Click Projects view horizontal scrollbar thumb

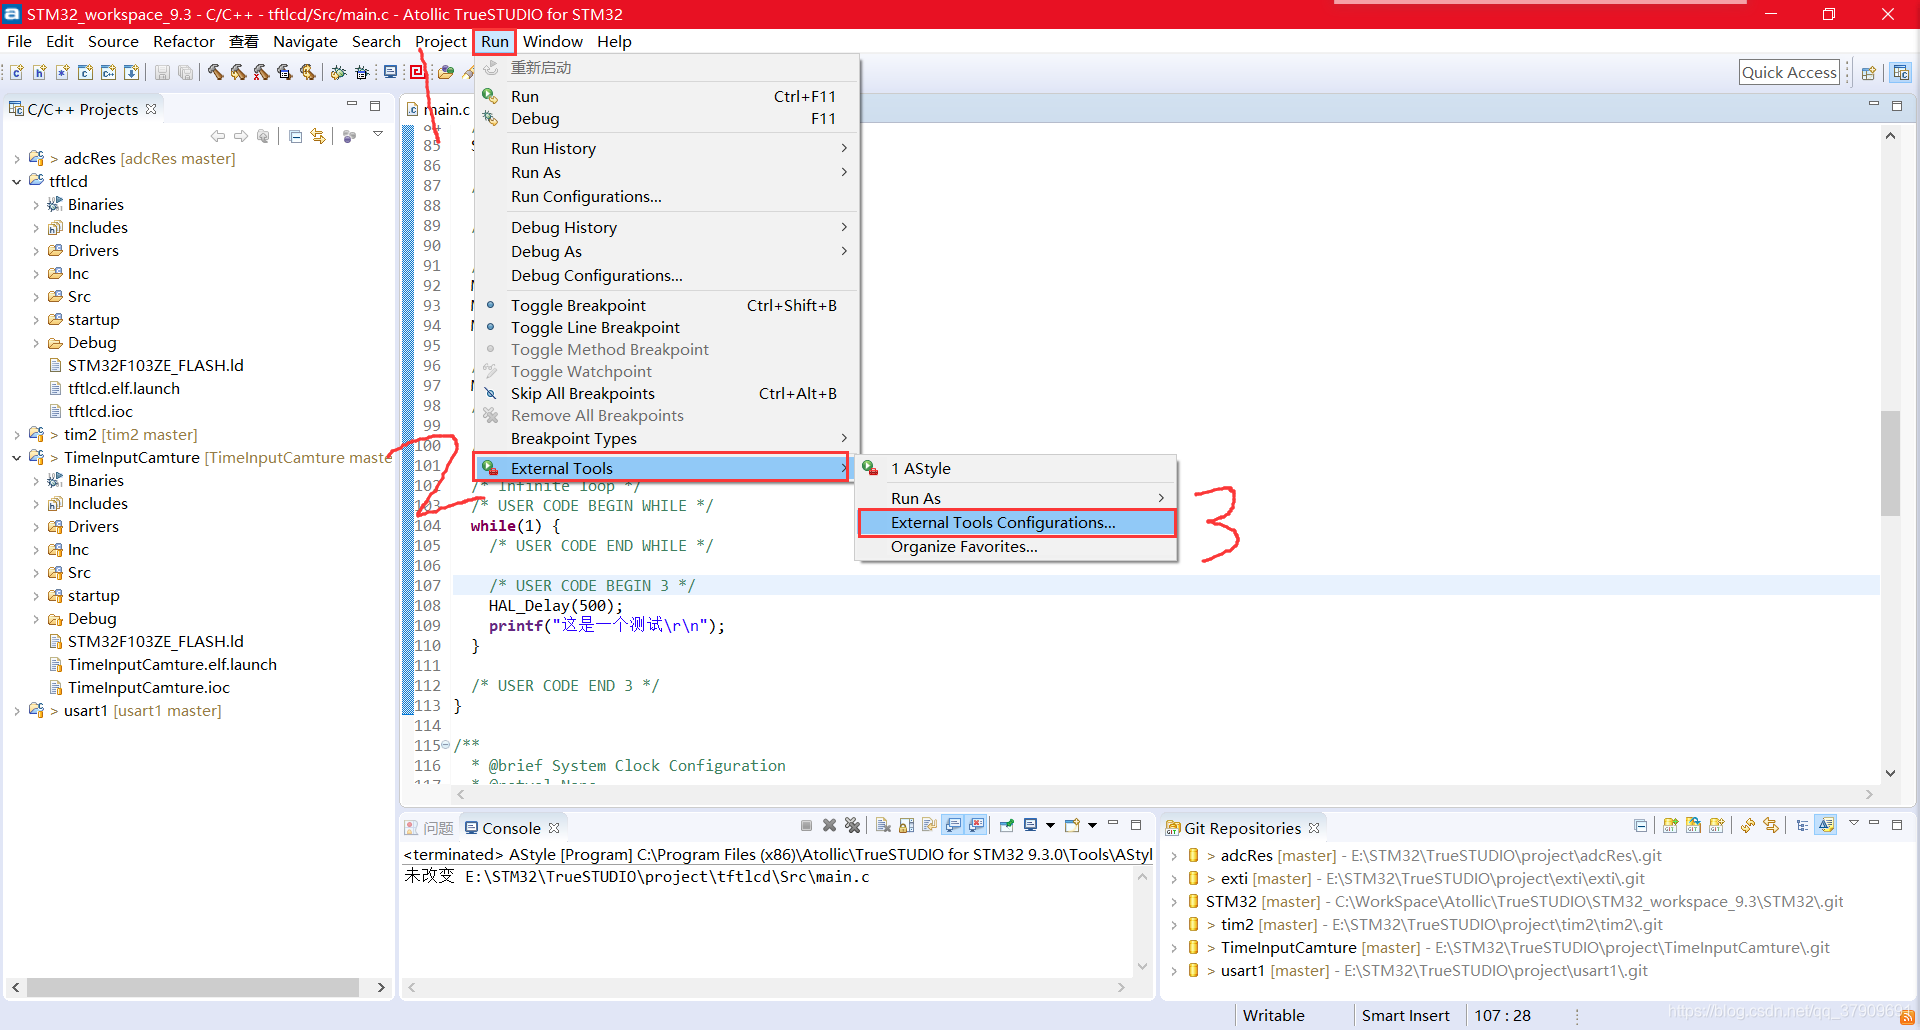193,987
